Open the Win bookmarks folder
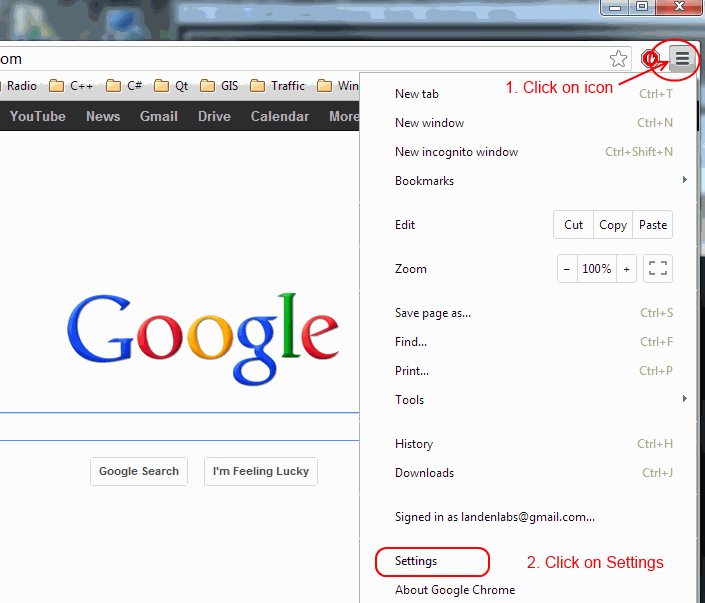The image size is (705, 603). click(x=338, y=85)
